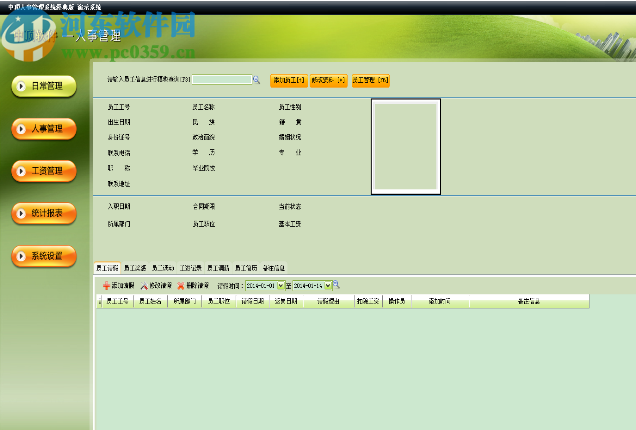Click the 当前状态 field label

click(x=290, y=206)
